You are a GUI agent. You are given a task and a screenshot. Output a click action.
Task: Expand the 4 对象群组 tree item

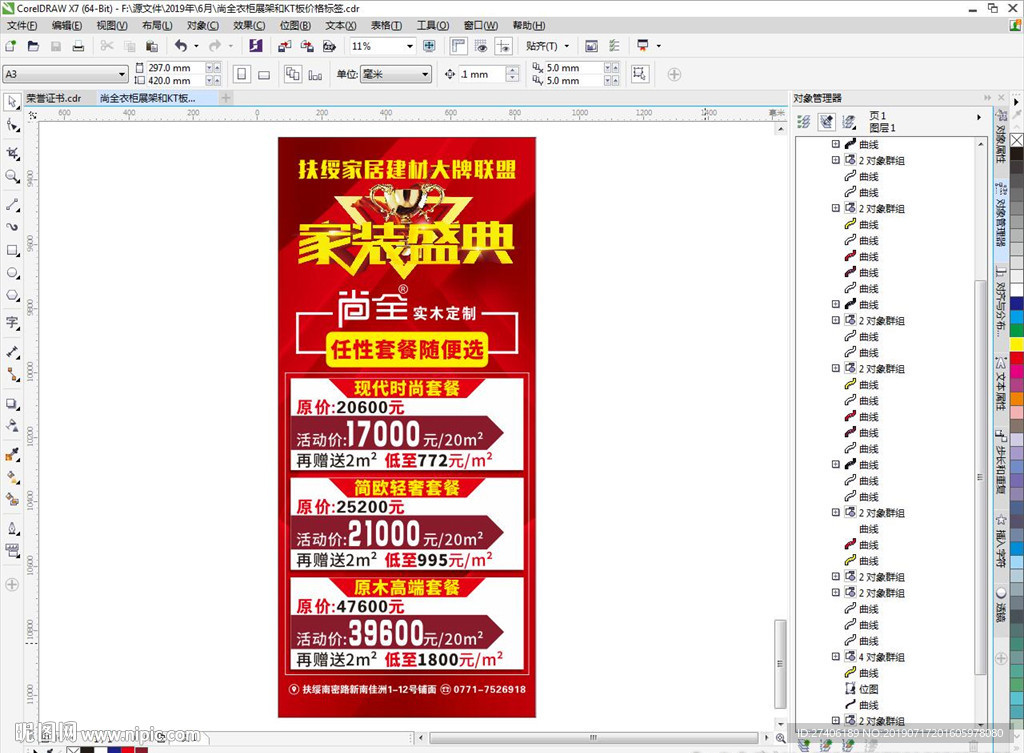(x=835, y=657)
